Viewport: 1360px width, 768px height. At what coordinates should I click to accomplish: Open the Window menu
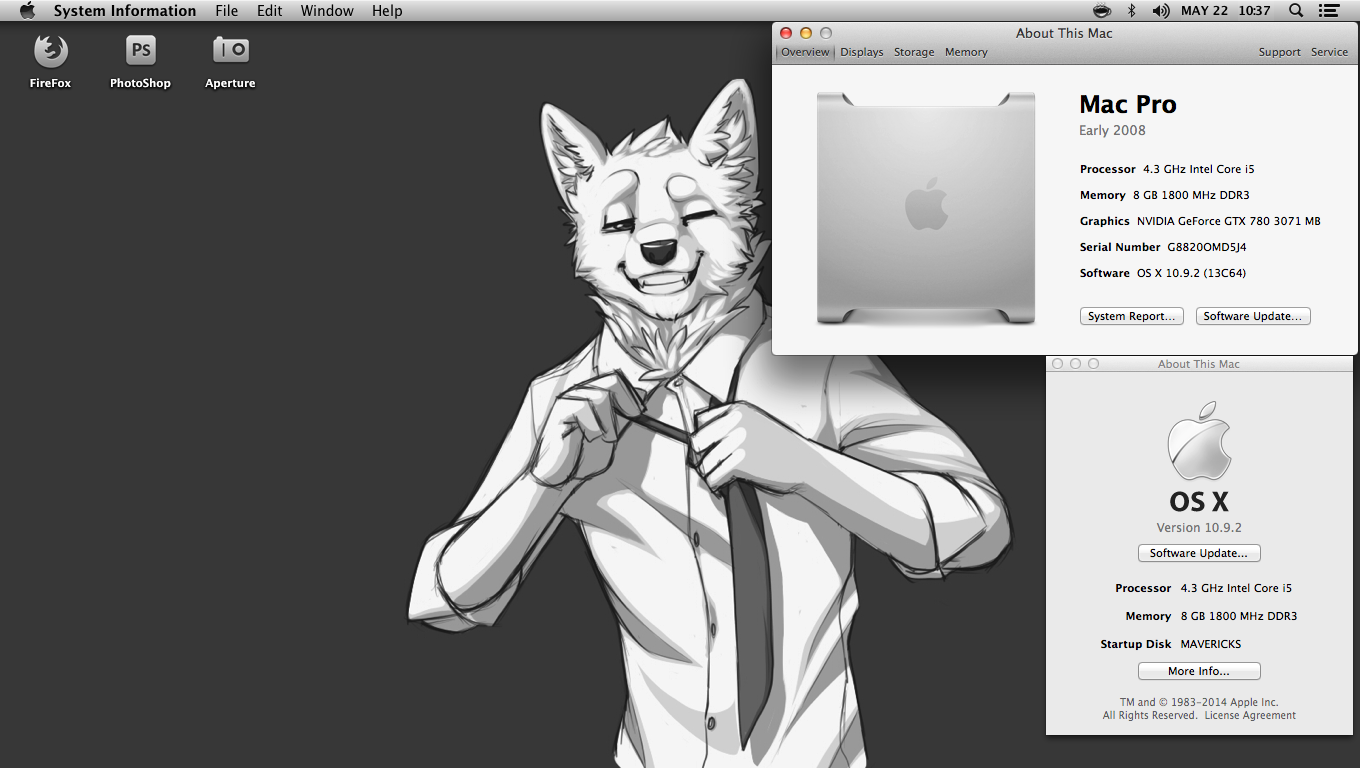327,11
